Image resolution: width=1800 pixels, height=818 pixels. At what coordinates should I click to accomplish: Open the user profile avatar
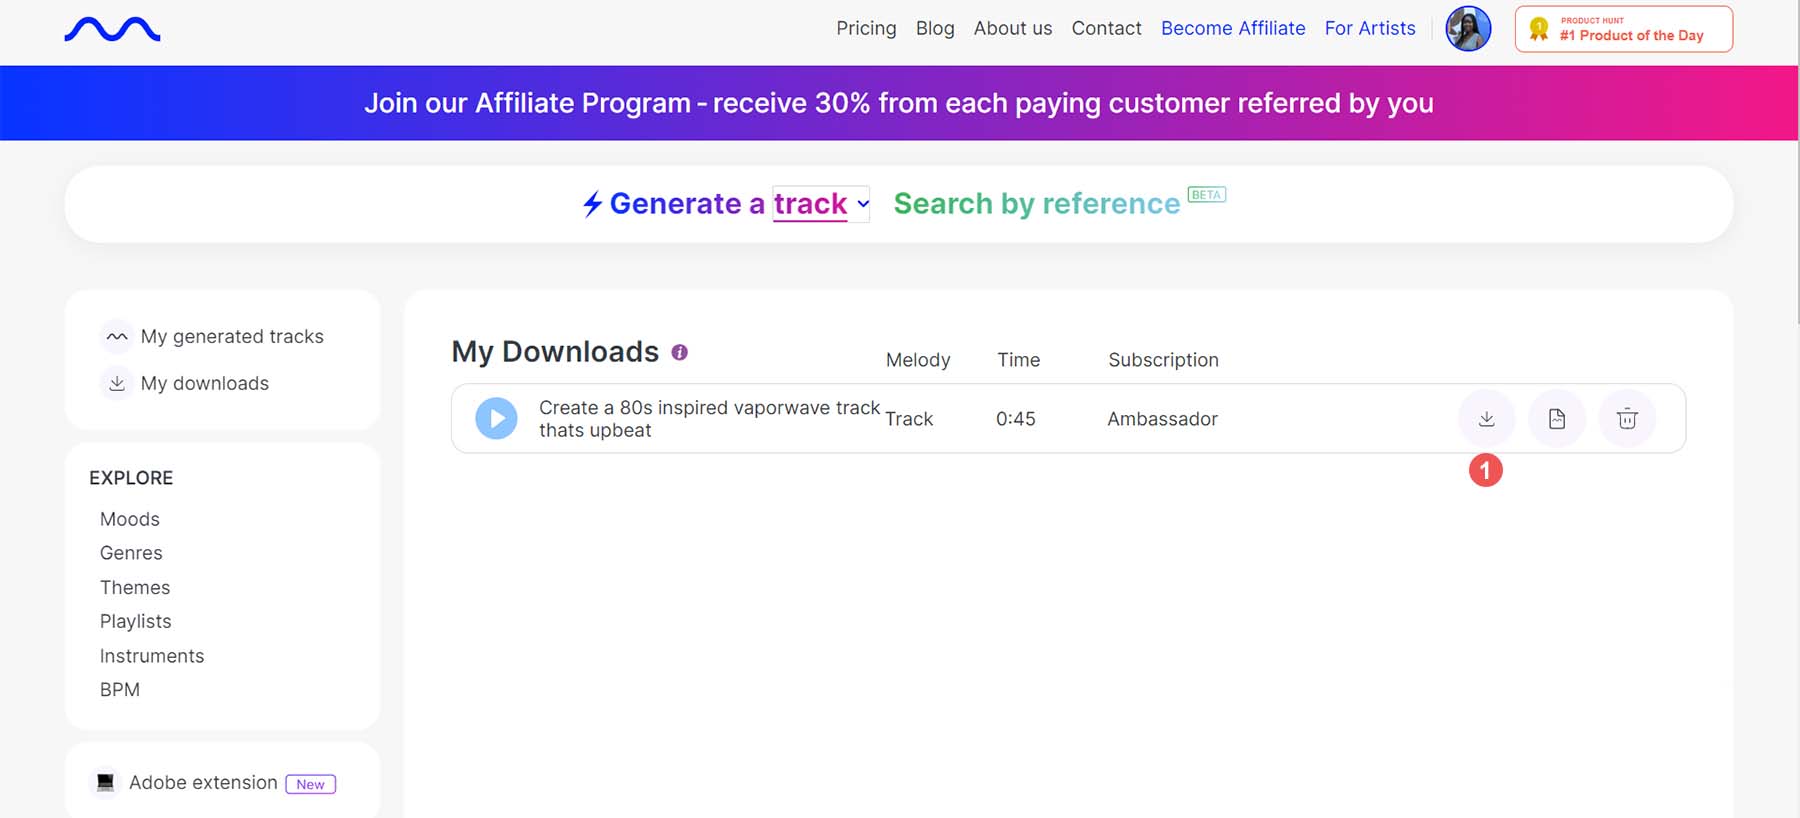pos(1468,29)
